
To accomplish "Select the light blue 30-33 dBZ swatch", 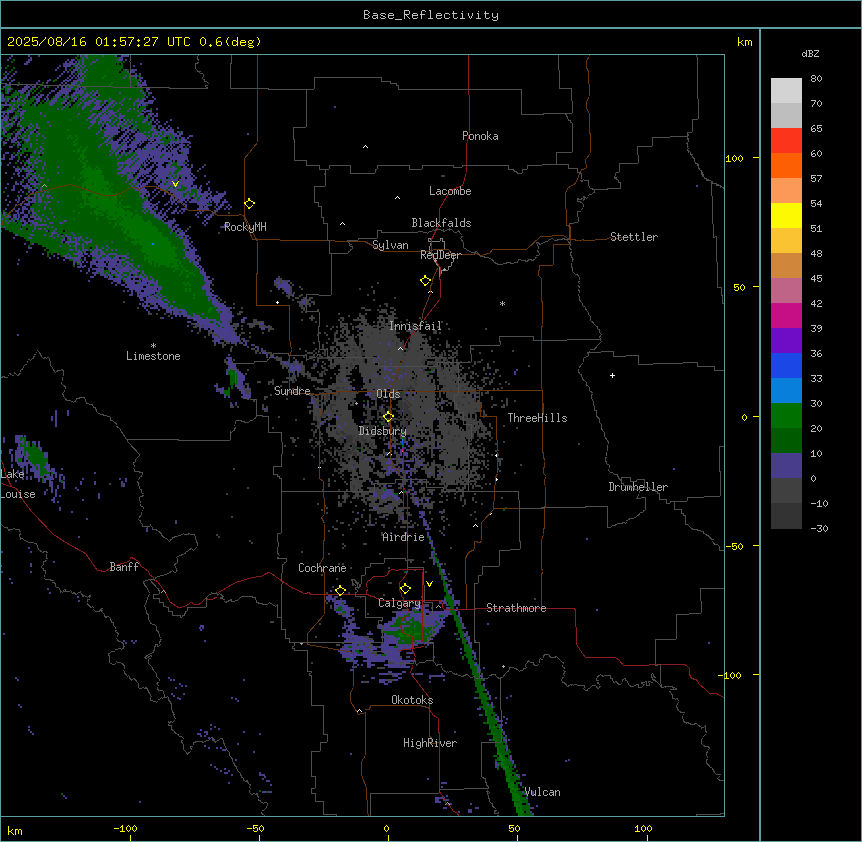I will 786,391.
